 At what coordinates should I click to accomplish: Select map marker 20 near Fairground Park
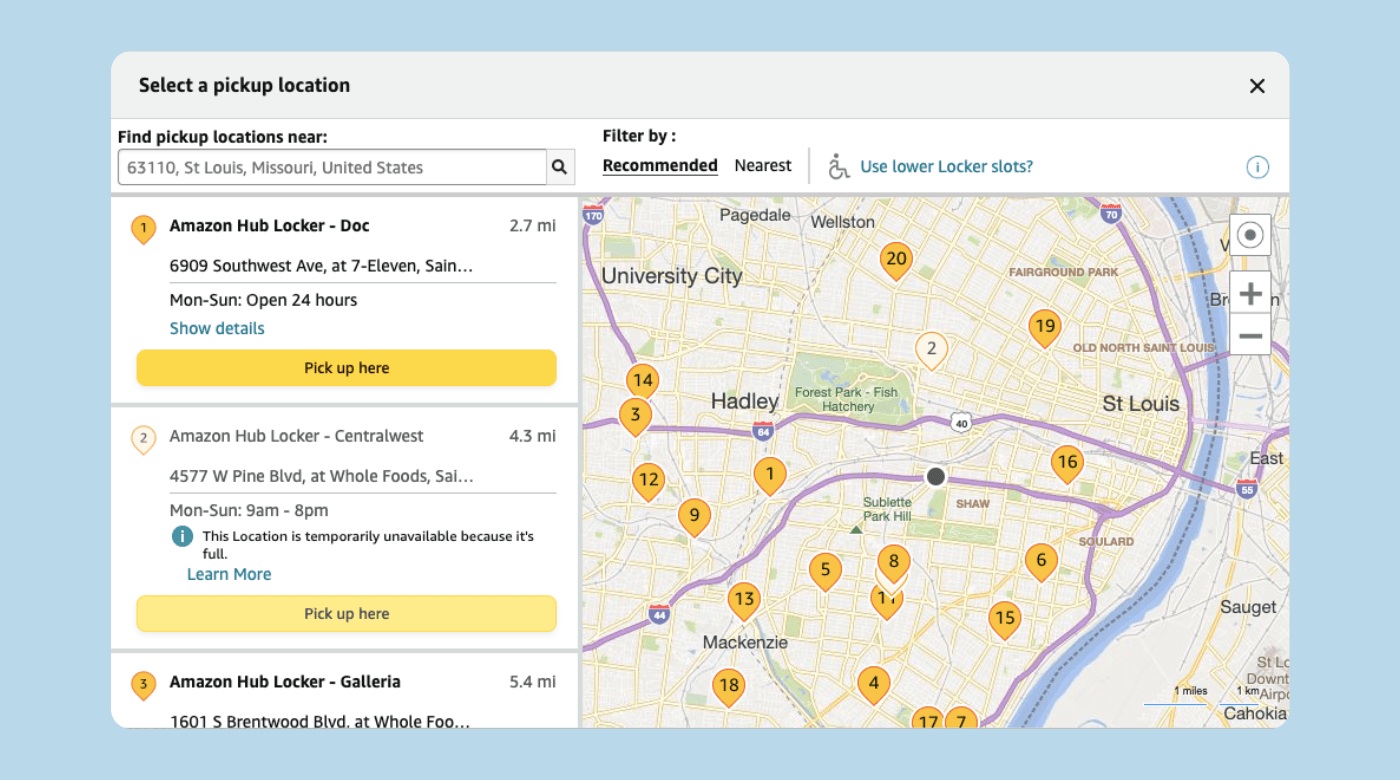click(896, 258)
